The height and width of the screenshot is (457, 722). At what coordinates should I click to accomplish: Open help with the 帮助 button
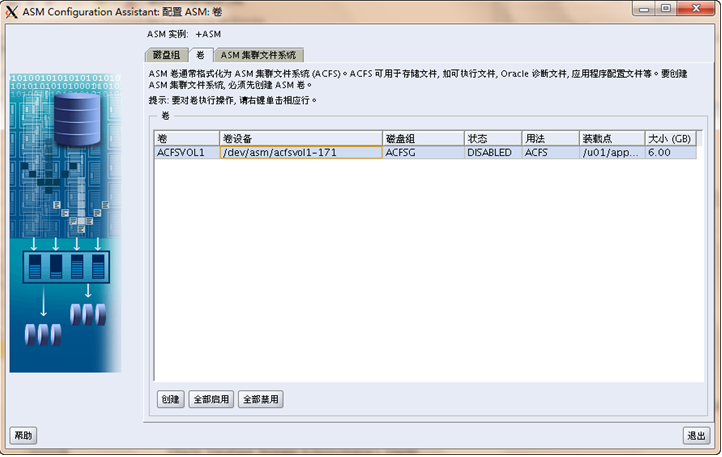23,436
